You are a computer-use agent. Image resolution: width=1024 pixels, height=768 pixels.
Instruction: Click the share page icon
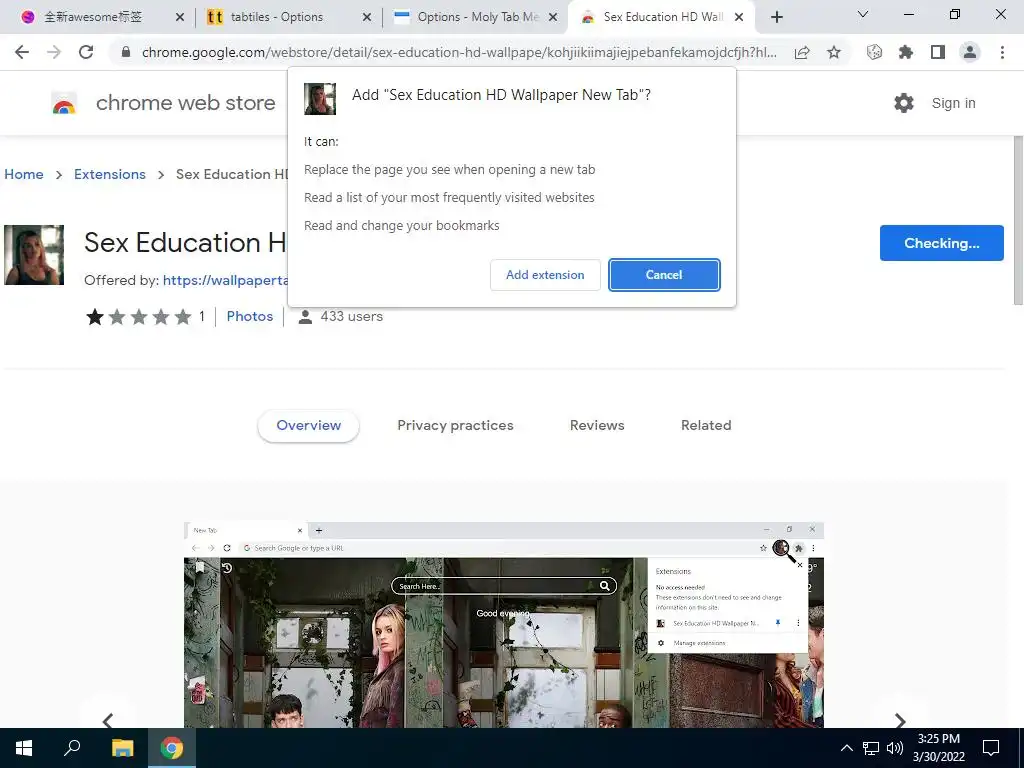(802, 52)
